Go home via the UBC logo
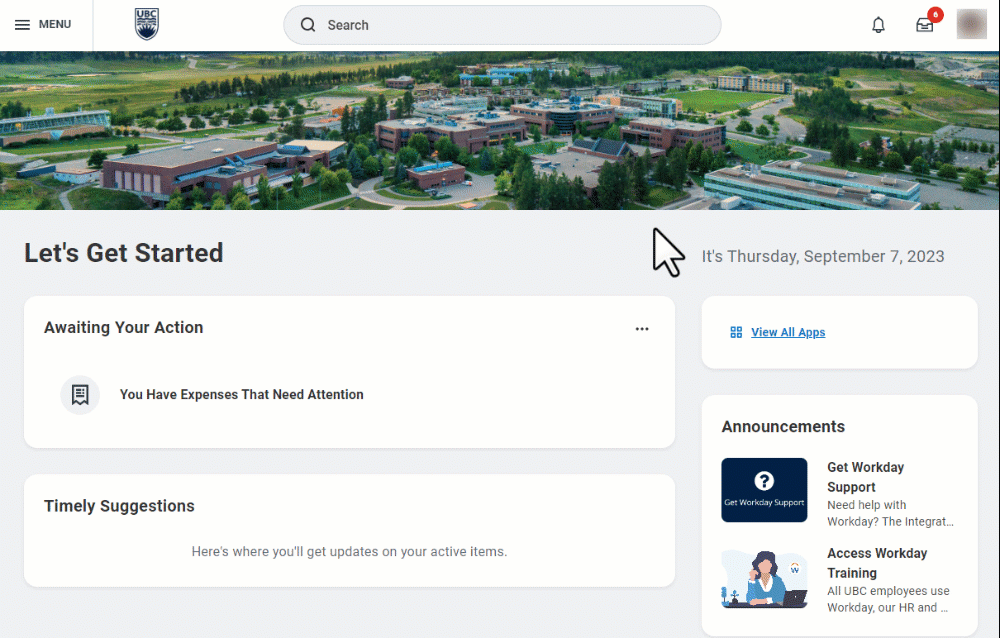Screen dimensions: 1000x638 [146, 24]
